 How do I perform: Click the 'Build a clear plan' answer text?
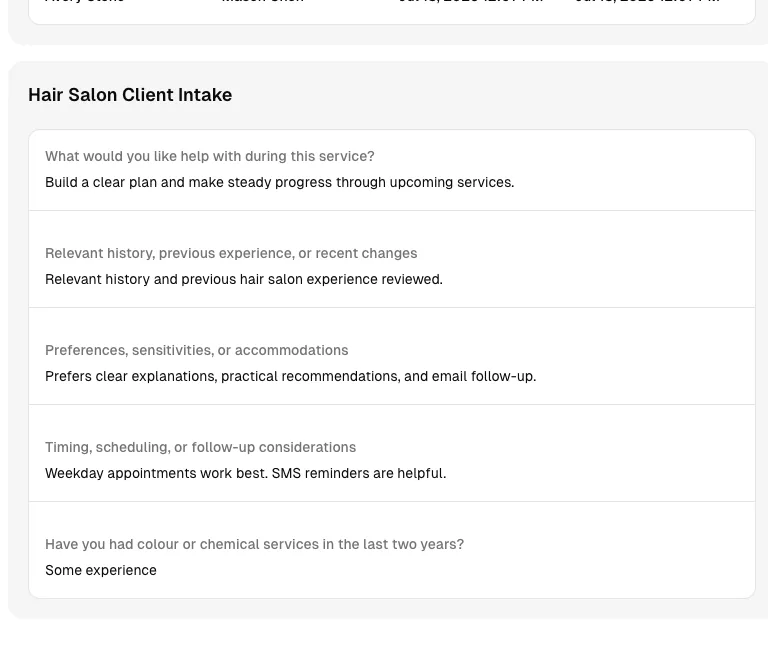tap(280, 182)
